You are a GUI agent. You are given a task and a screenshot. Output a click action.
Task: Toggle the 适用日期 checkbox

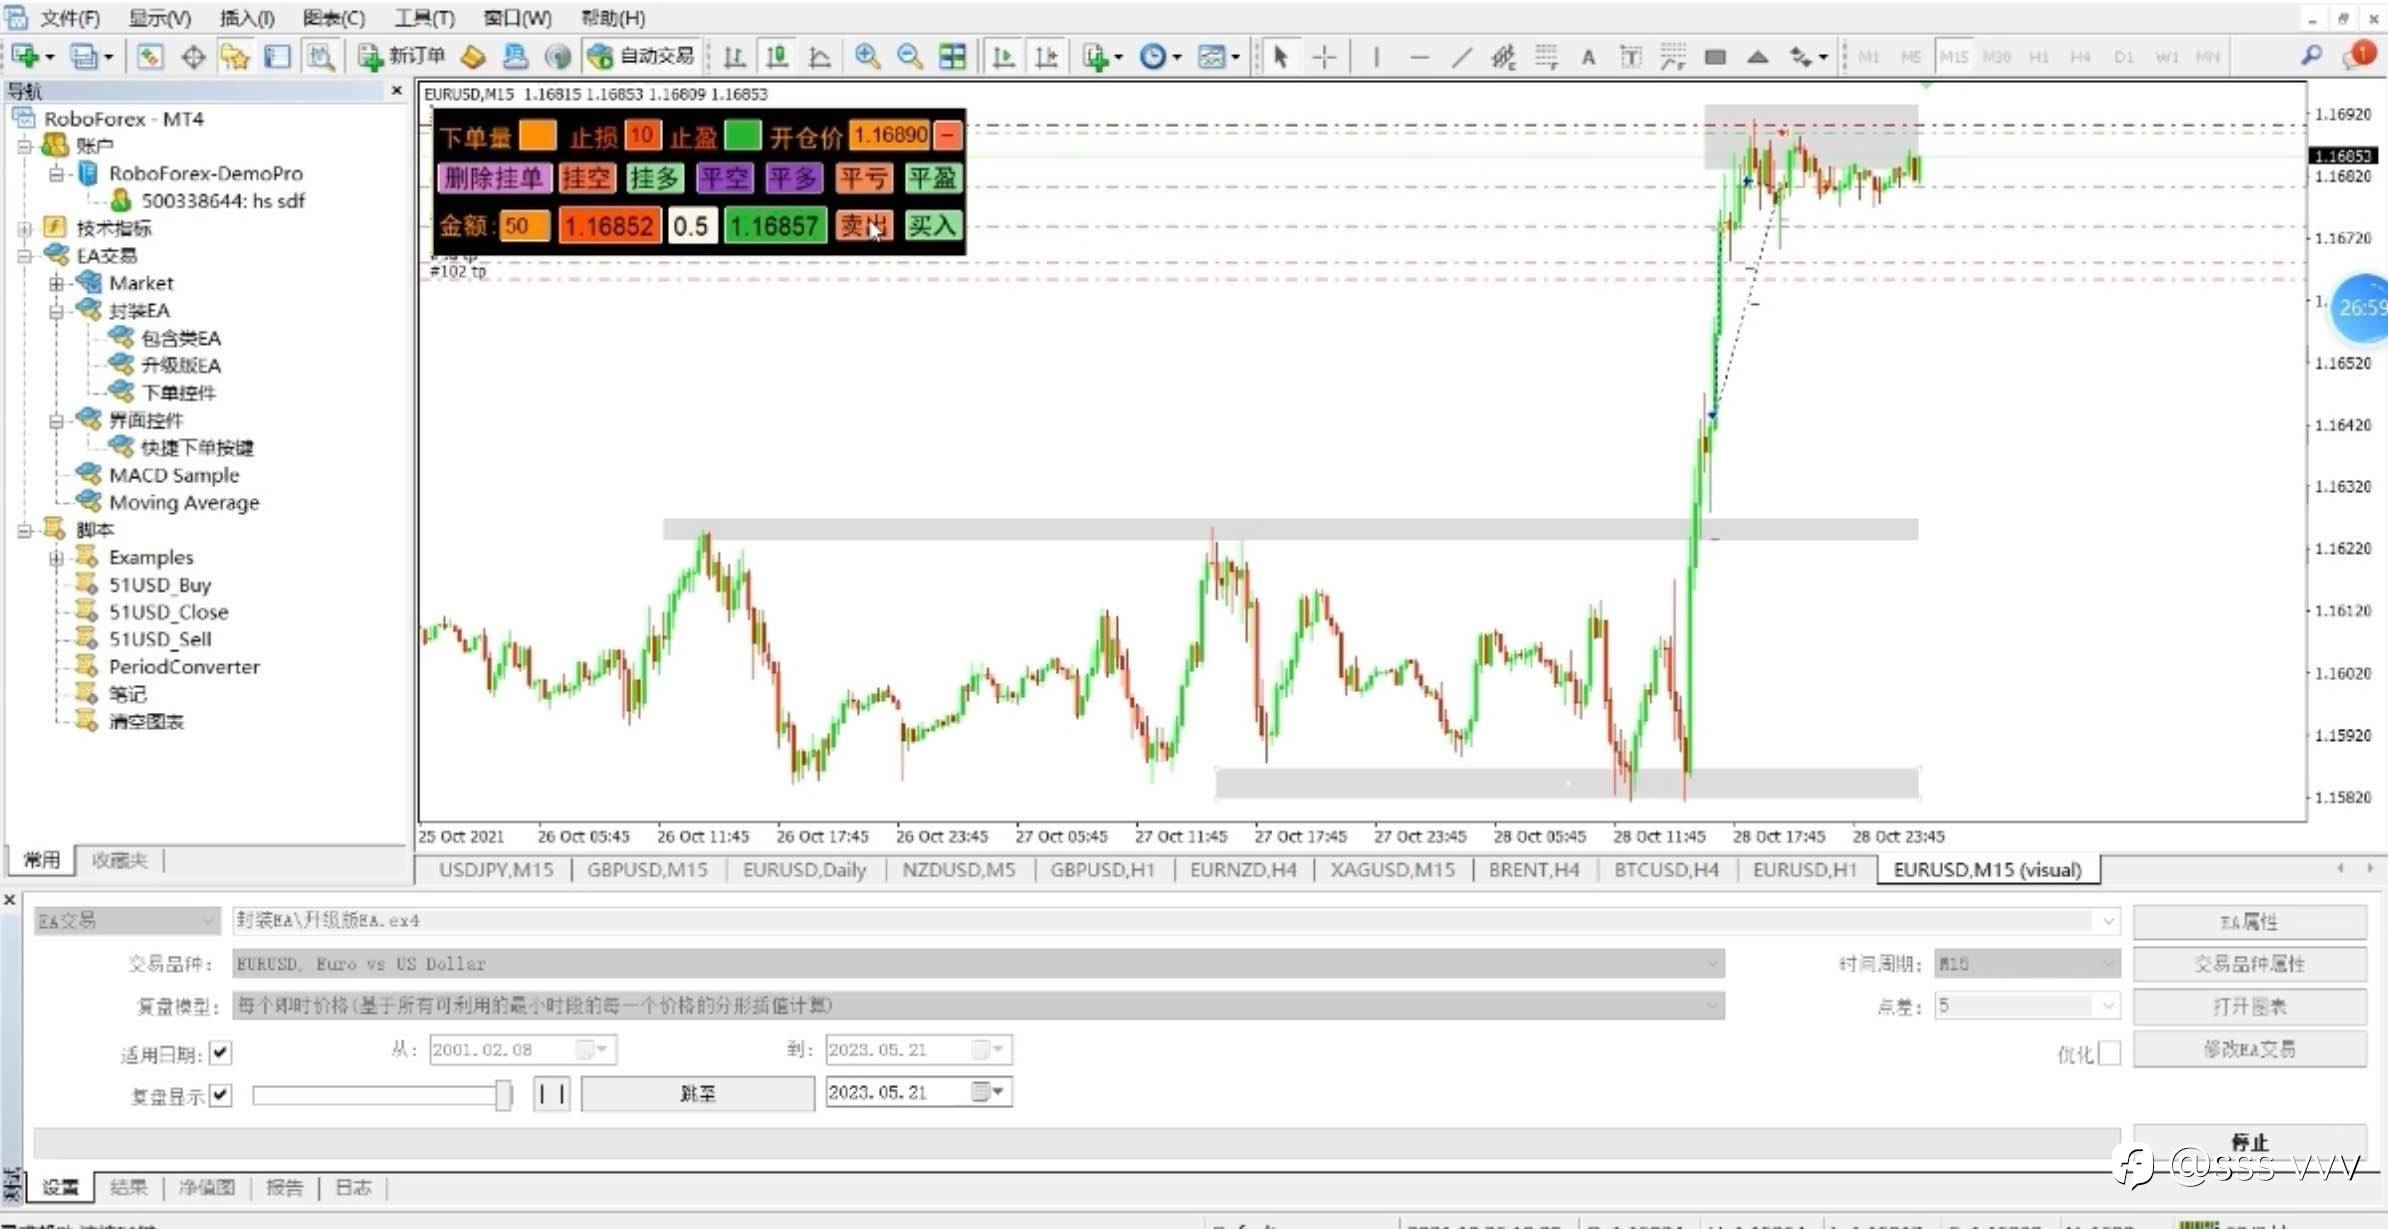click(x=221, y=1052)
